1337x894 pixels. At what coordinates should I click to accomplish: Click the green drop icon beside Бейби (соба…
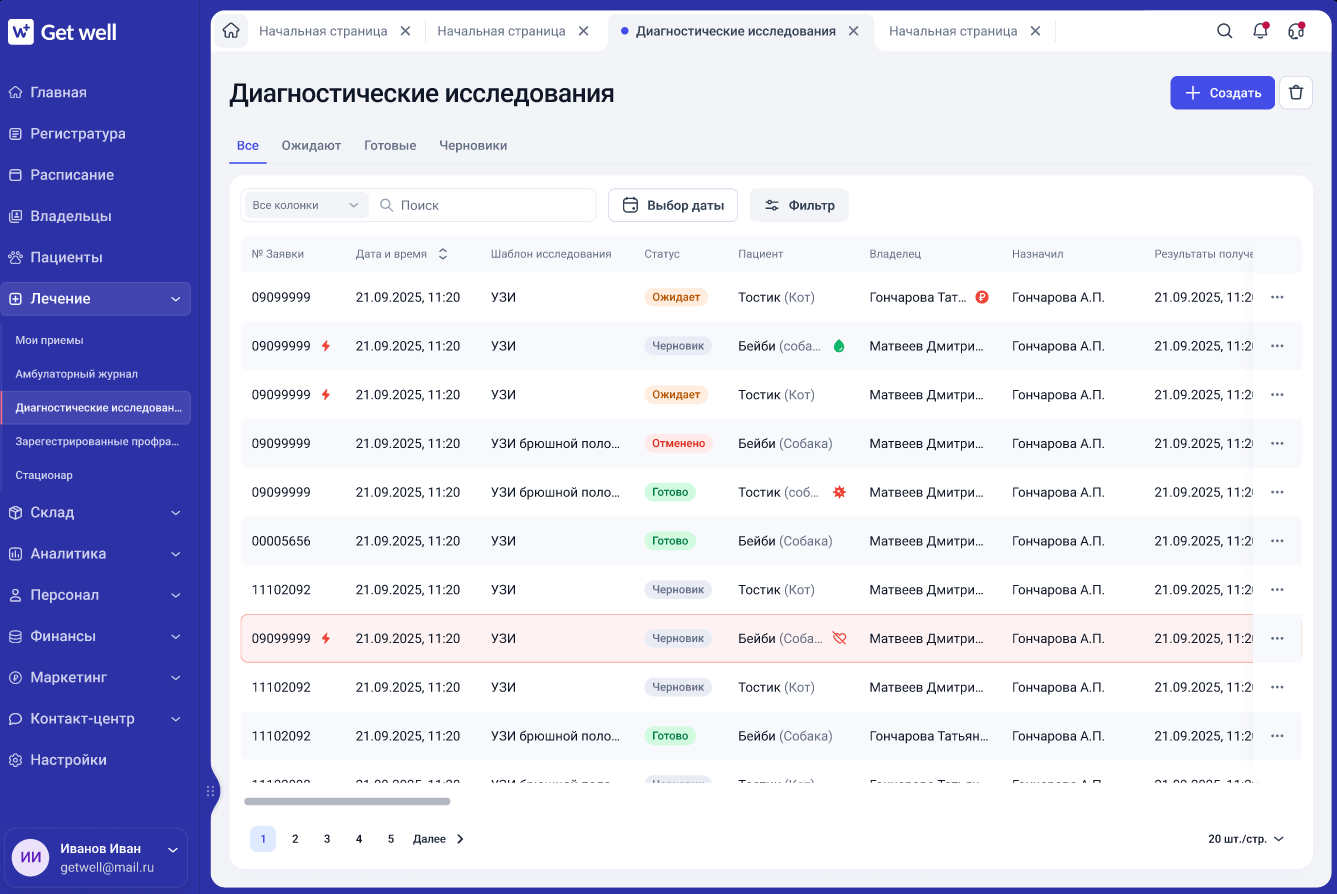point(839,346)
